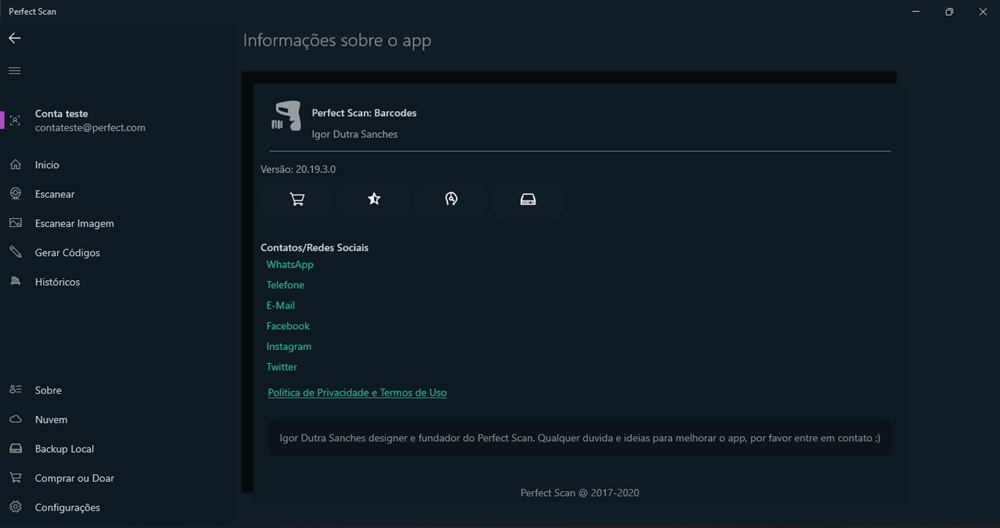Toggle the hamburger menu icon
This screenshot has height=528, width=1000.
pos(15,70)
